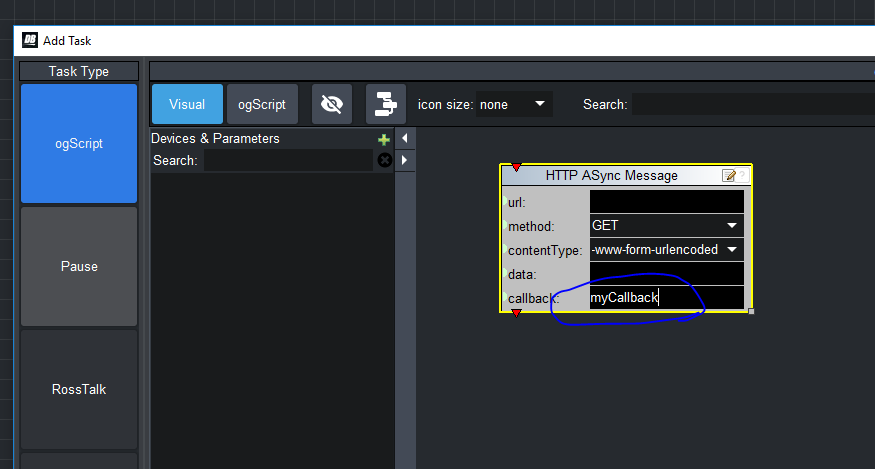Screen dimensions: 875x469
Task: Click the callback field with myCallback
Action: pos(666,298)
